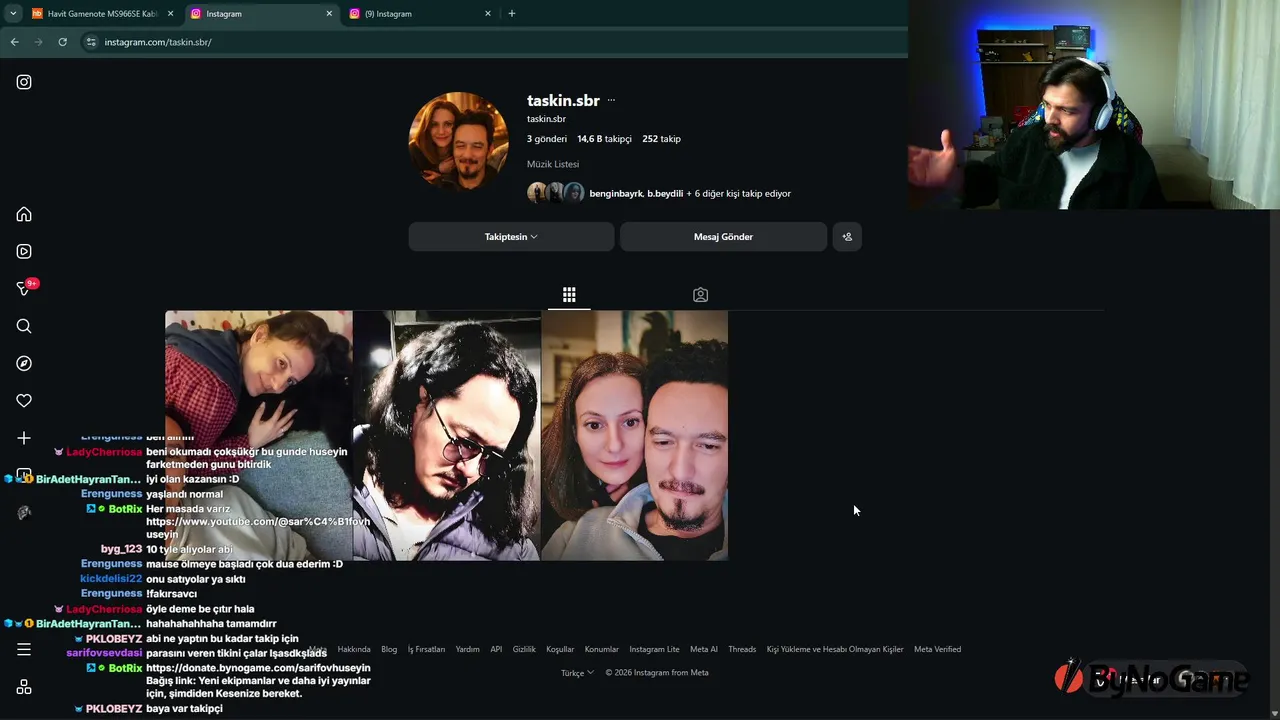This screenshot has height=720, width=1280.
Task: Switch to Havit Gamenote MS966SE tab
Action: pos(100,14)
